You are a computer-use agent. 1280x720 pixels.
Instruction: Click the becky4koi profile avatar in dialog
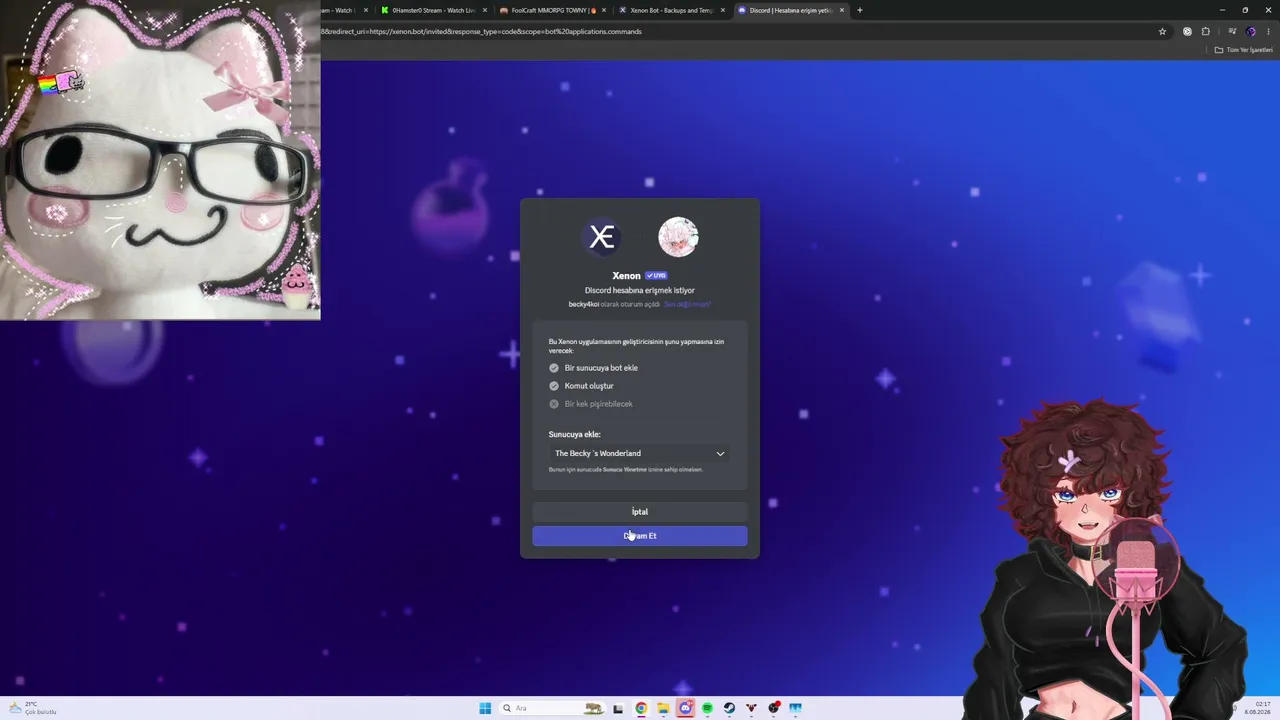(678, 237)
